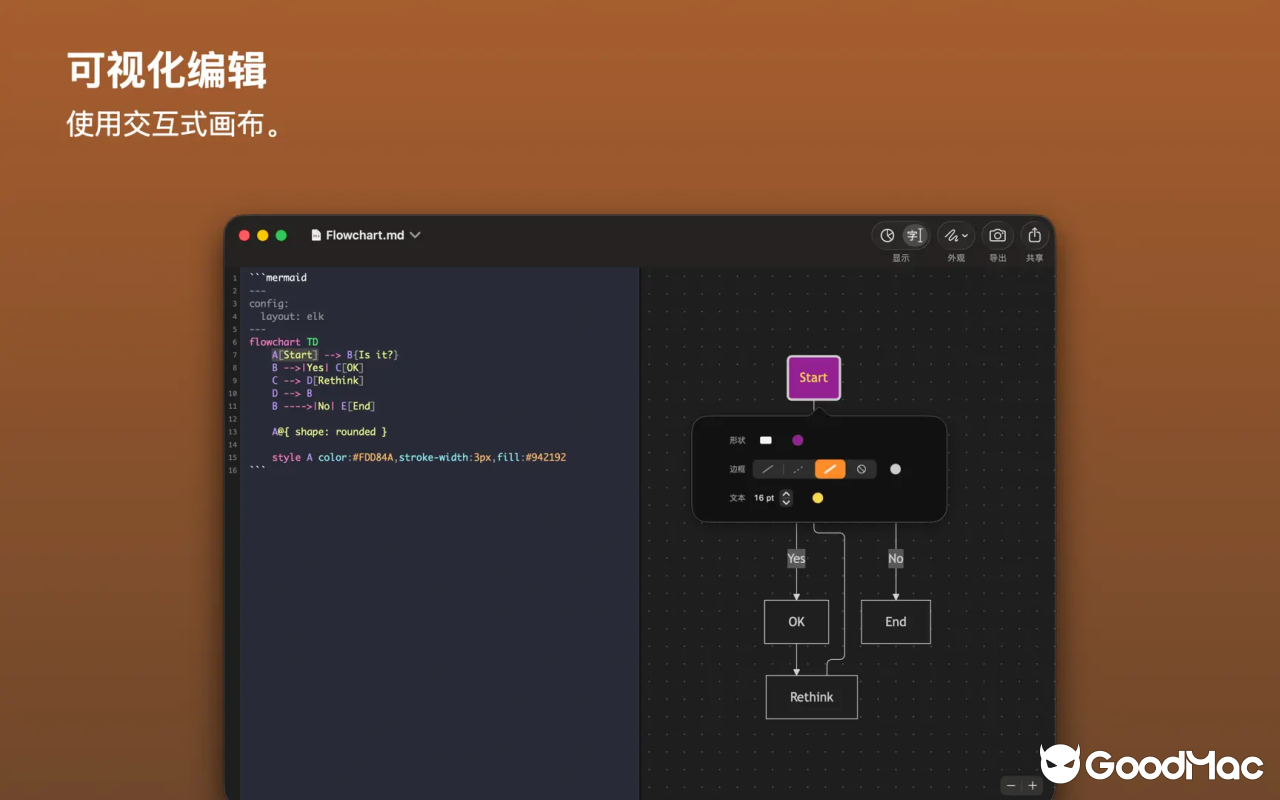The height and width of the screenshot is (800, 1280).
Task: Click the style A color:#FDD84A line
Action: tap(419, 458)
